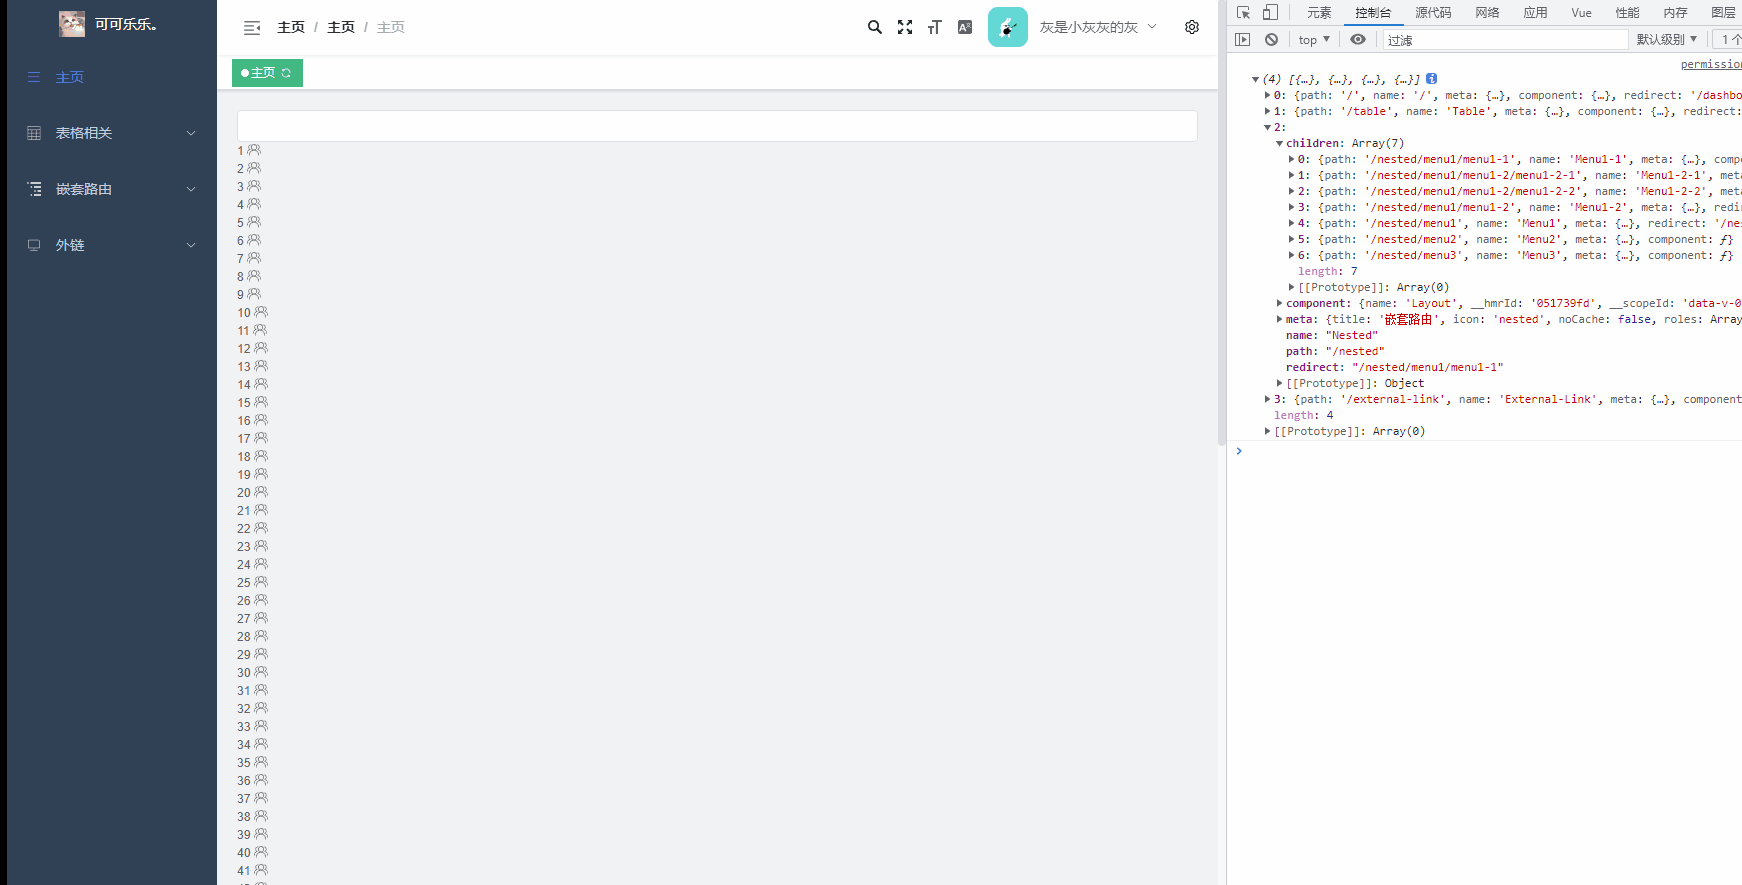1742x885 pixels.
Task: Switch to the 内存 DevTools tab
Action: [1675, 13]
